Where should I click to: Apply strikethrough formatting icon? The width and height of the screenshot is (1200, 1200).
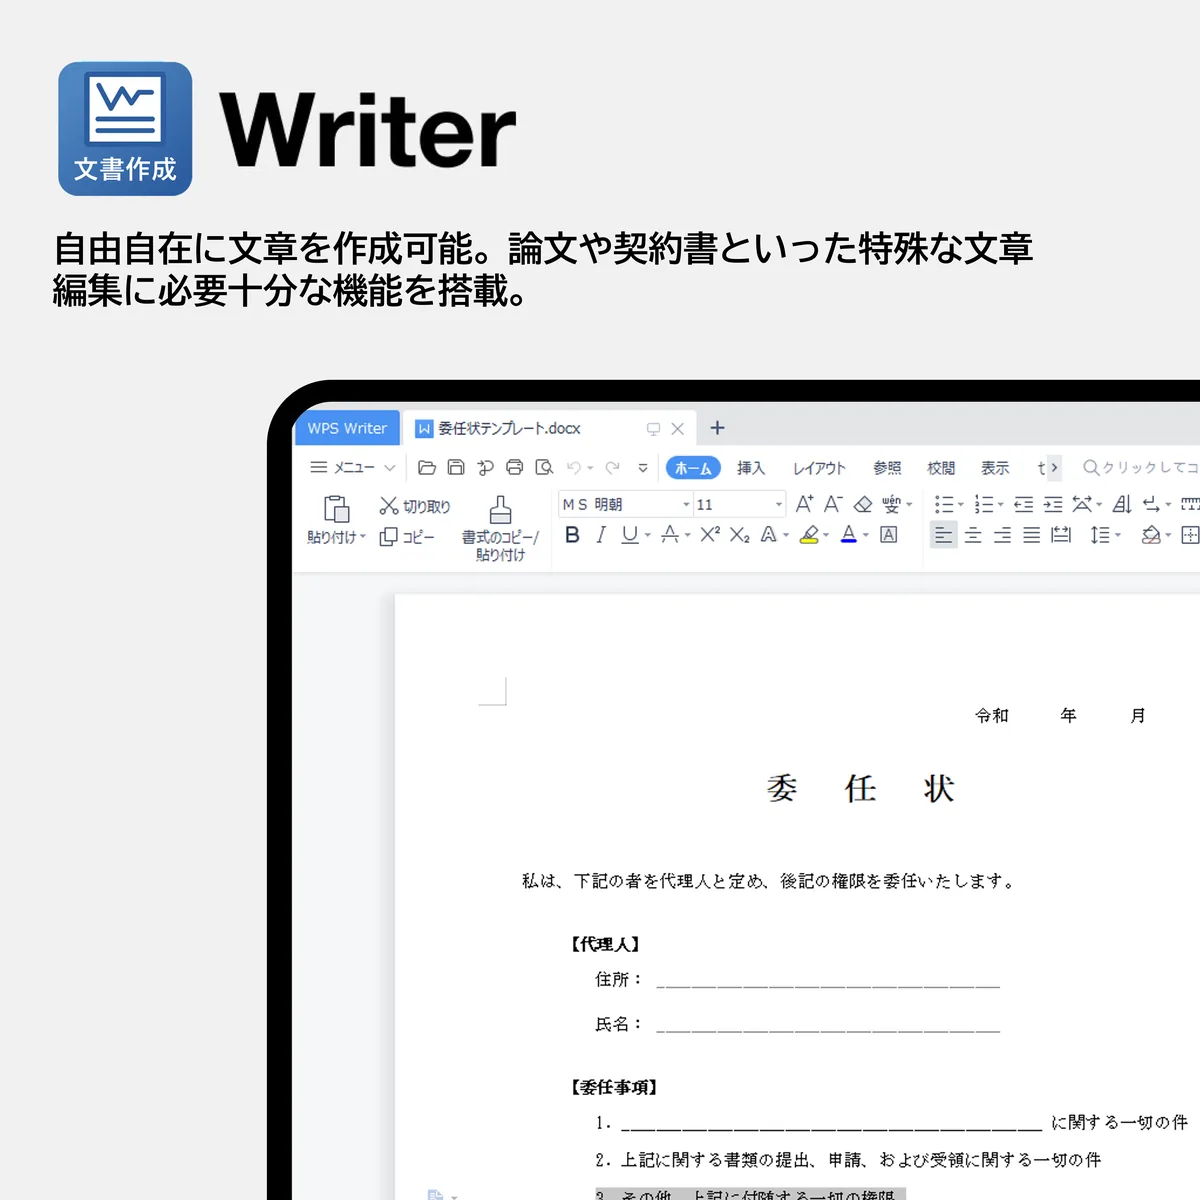pos(670,535)
